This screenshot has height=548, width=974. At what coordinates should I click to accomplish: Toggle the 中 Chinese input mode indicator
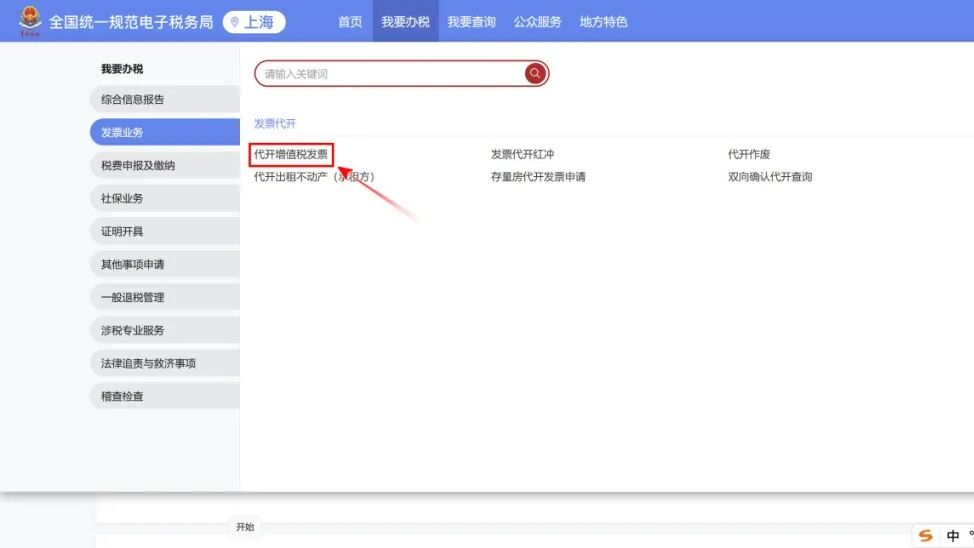point(952,536)
